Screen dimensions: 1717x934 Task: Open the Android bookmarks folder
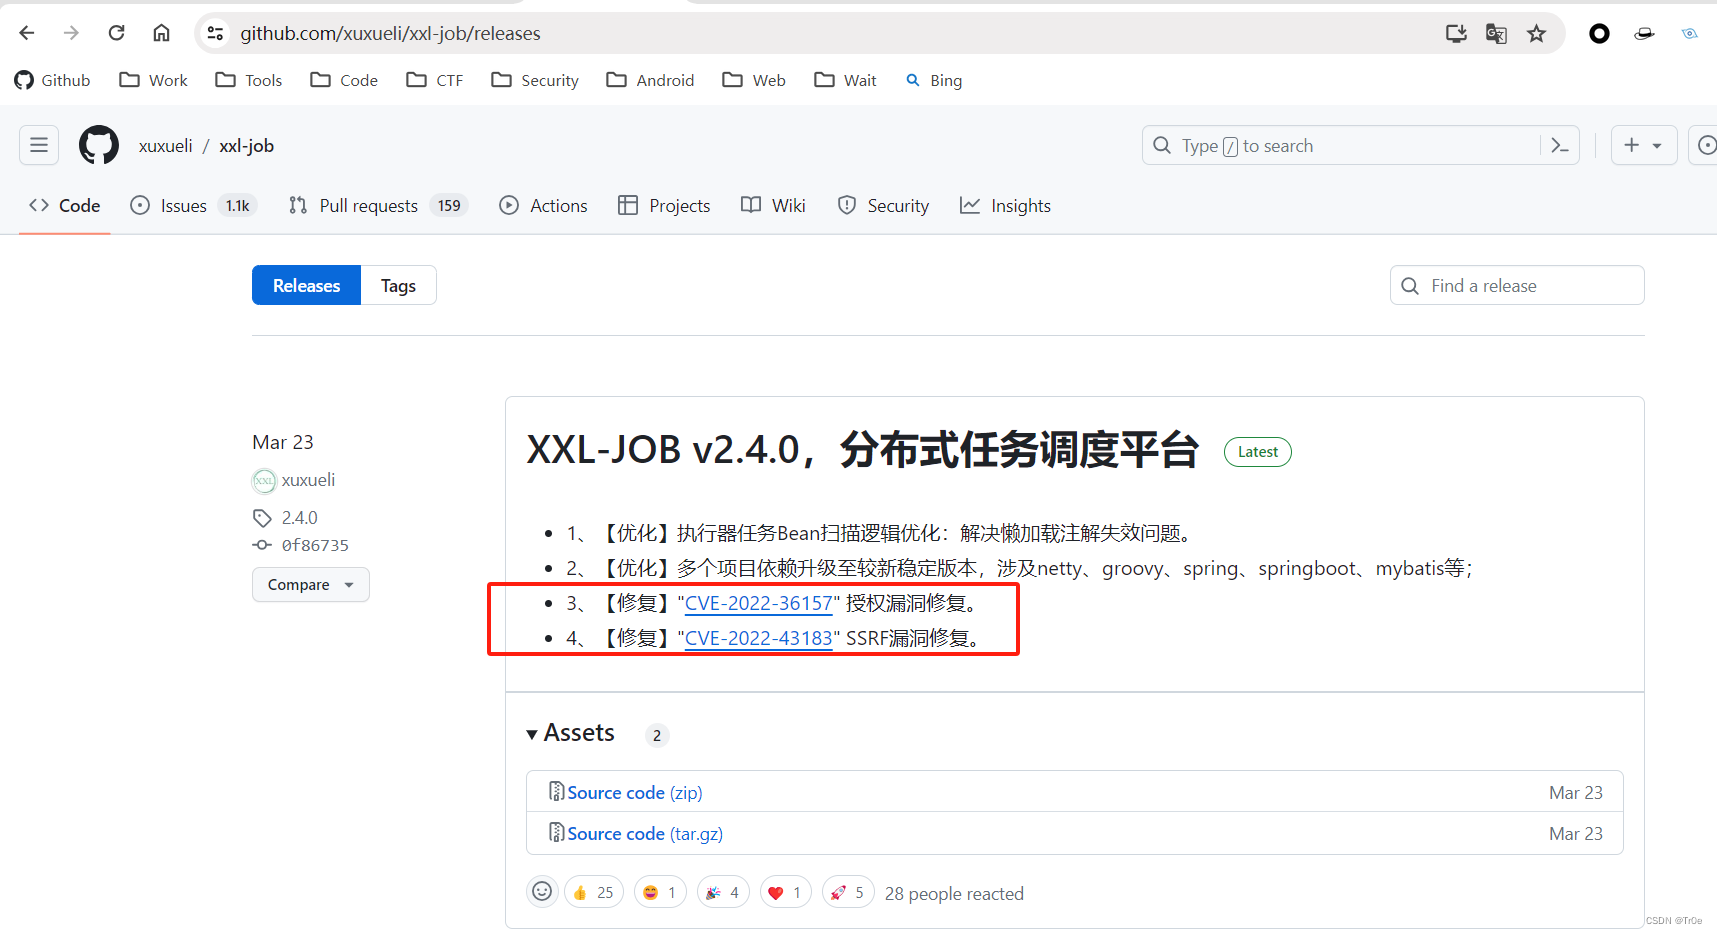[650, 80]
